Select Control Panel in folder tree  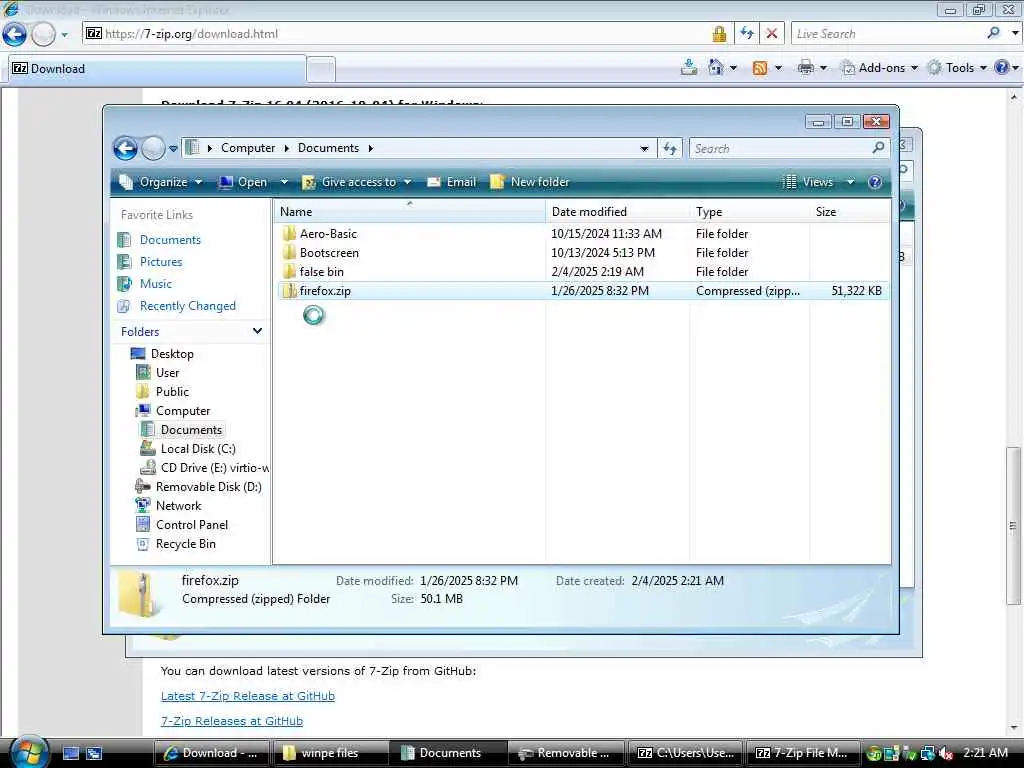(192, 524)
